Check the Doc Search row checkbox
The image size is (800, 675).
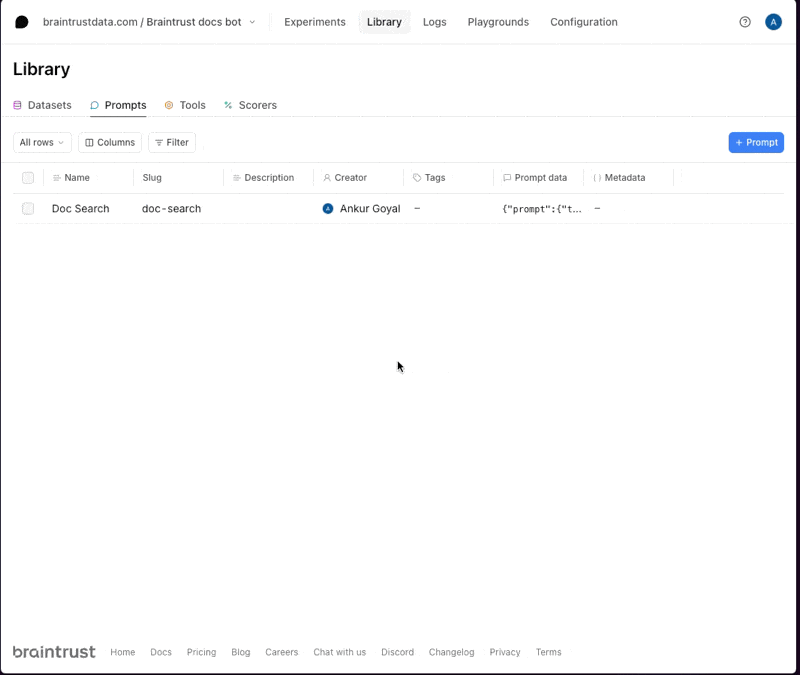[x=28, y=209]
